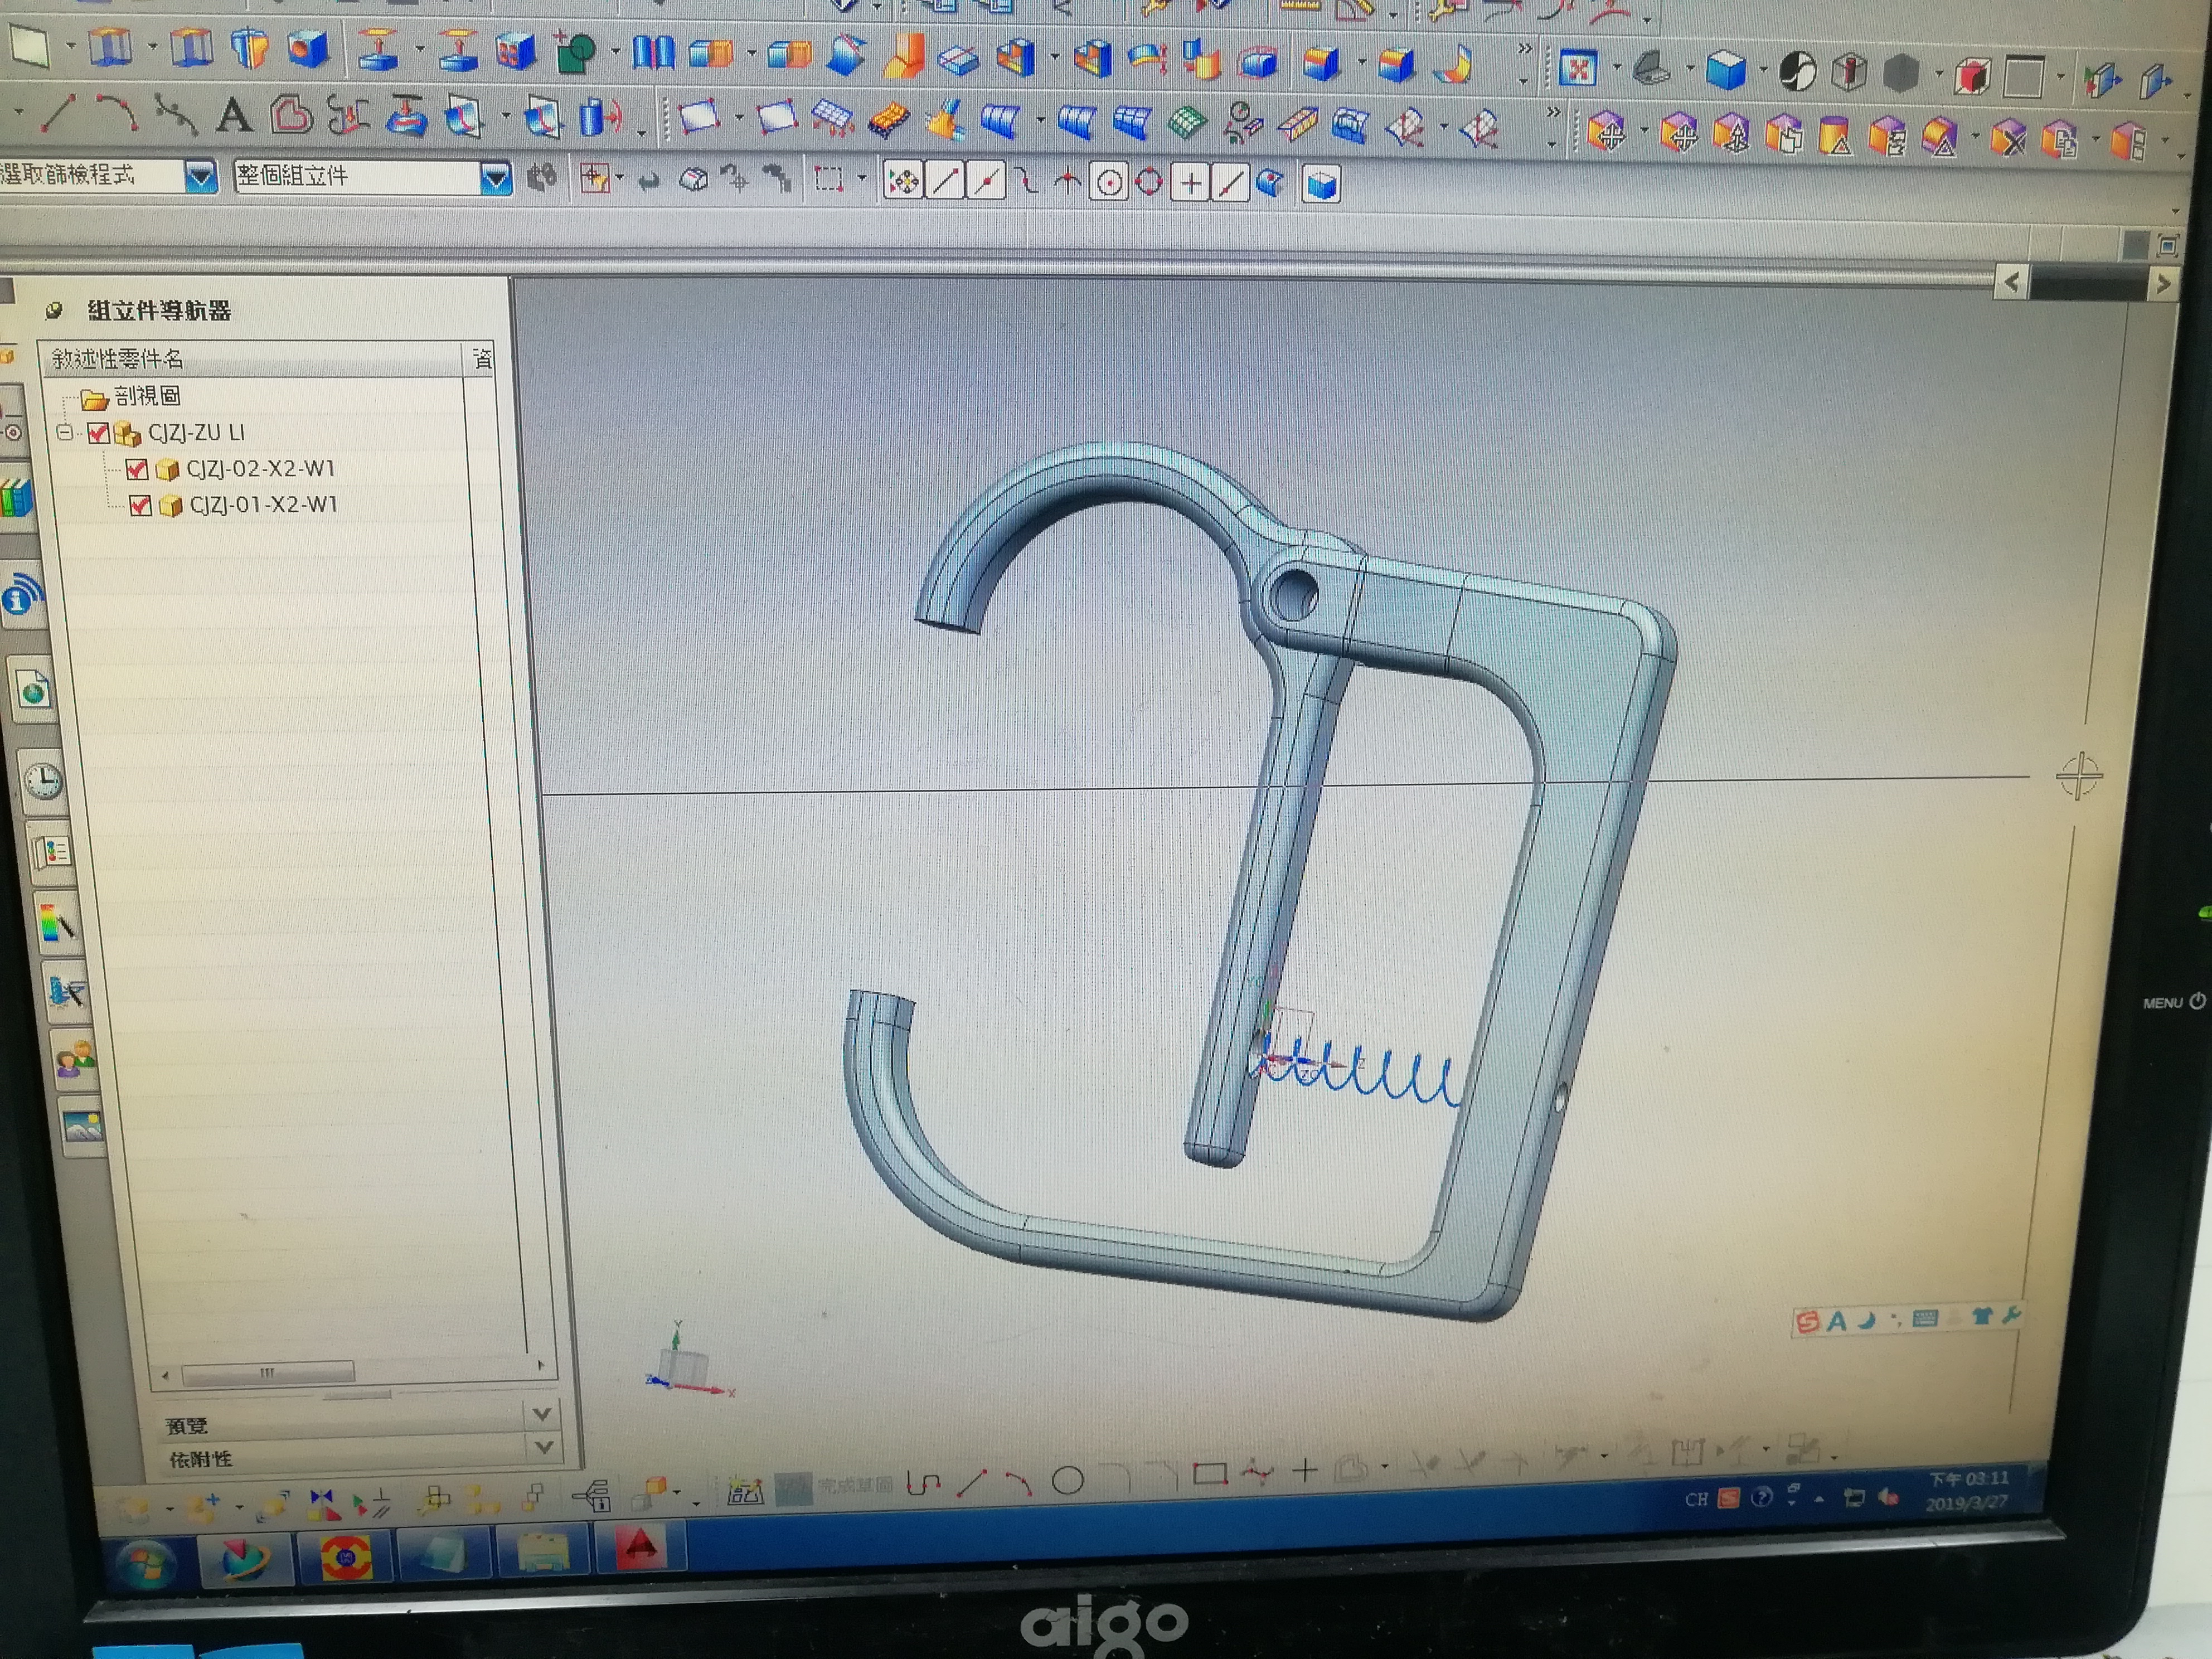Select the Profile tool in the bottom sketch toolbar

pyautogui.click(x=922, y=1483)
